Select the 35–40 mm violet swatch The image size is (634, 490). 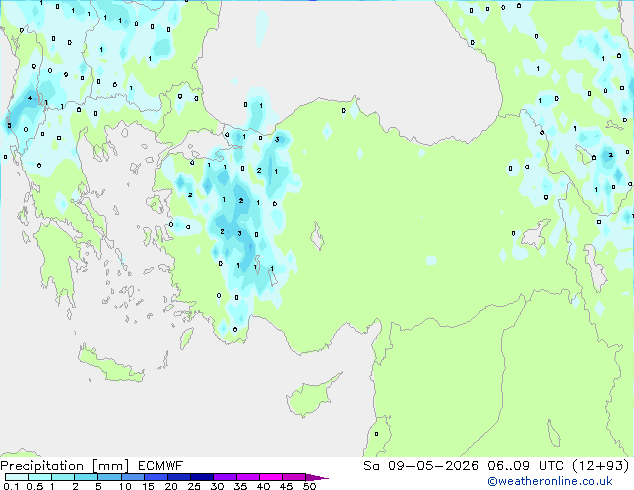tap(247, 477)
